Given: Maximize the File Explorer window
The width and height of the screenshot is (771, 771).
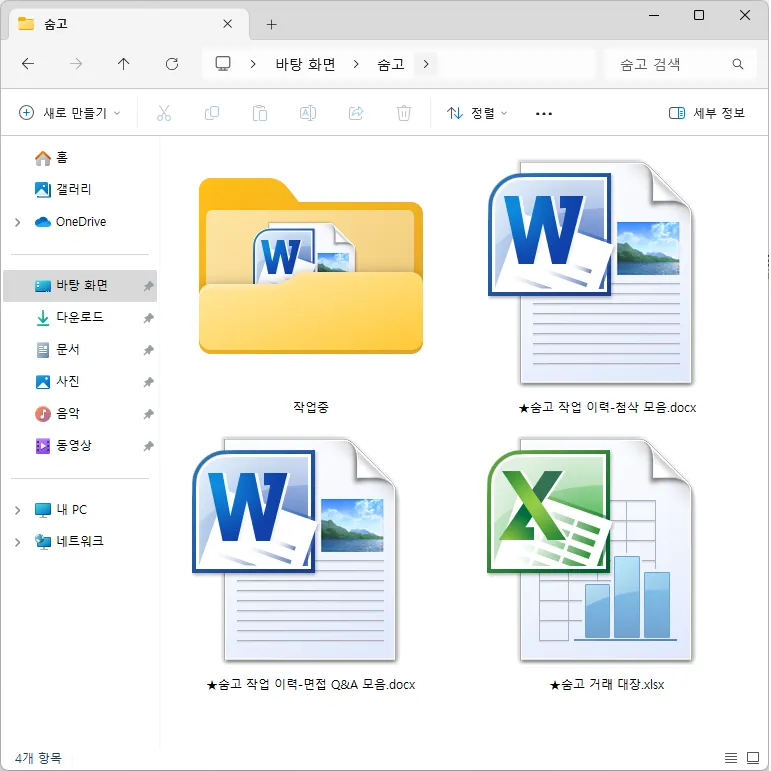Looking at the screenshot, I should (699, 15).
